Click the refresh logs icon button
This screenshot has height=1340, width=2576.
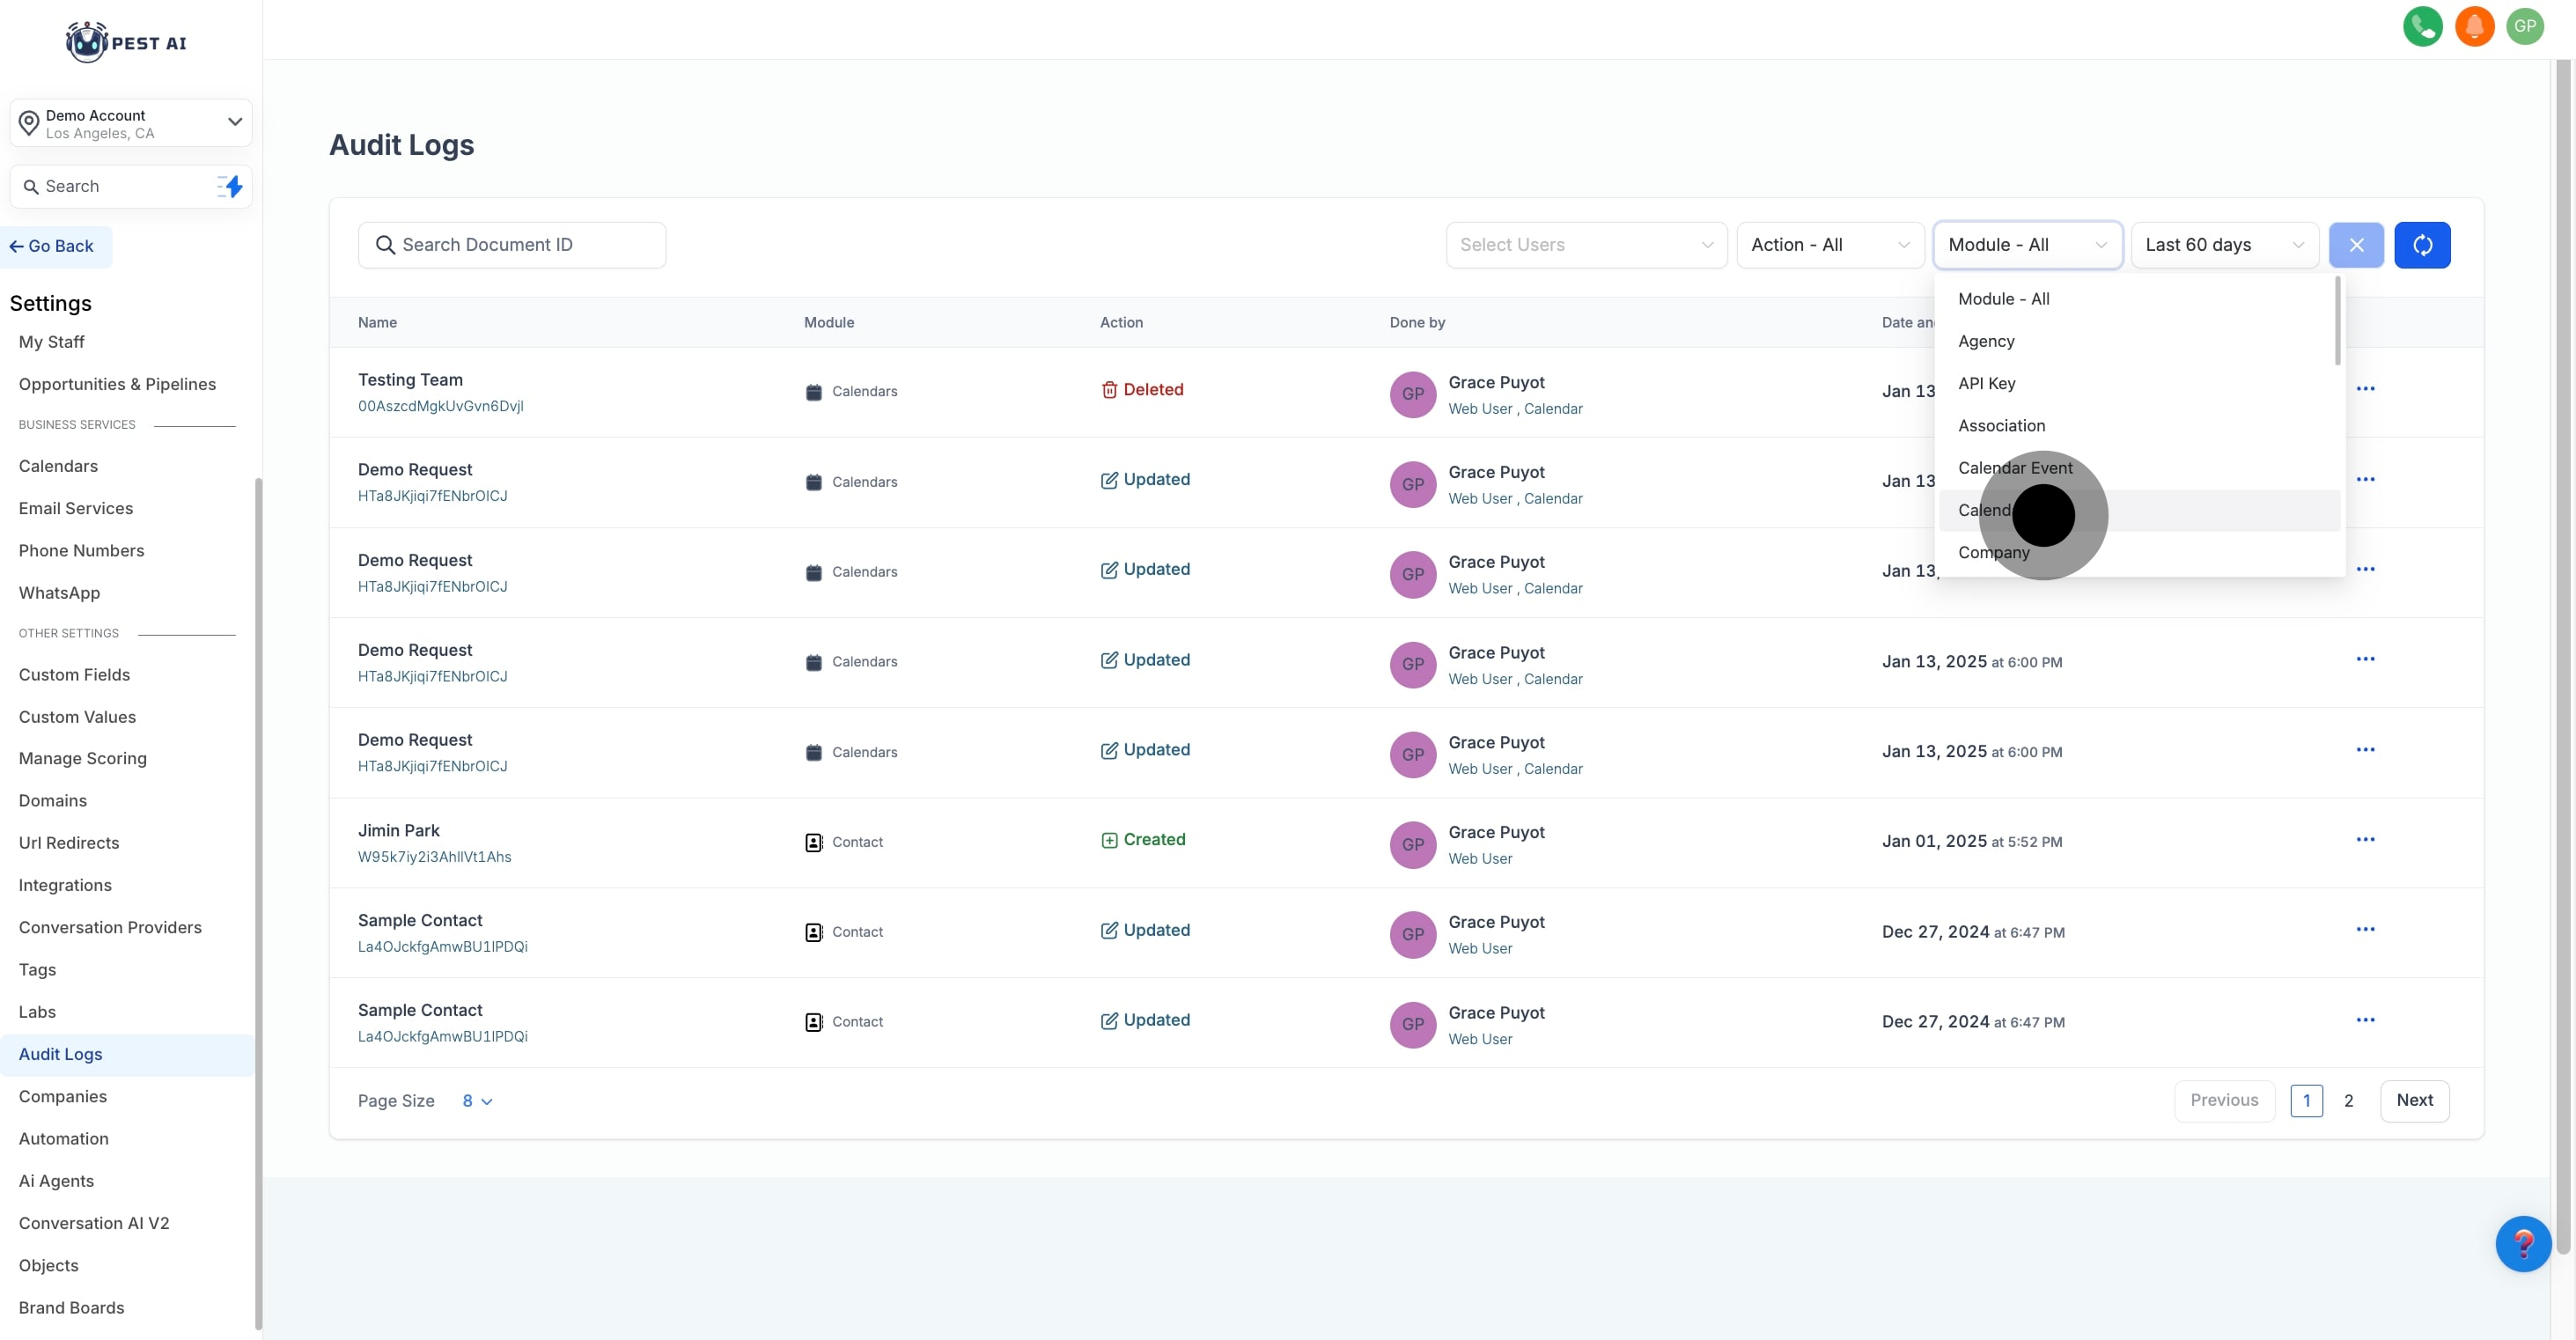point(2421,245)
